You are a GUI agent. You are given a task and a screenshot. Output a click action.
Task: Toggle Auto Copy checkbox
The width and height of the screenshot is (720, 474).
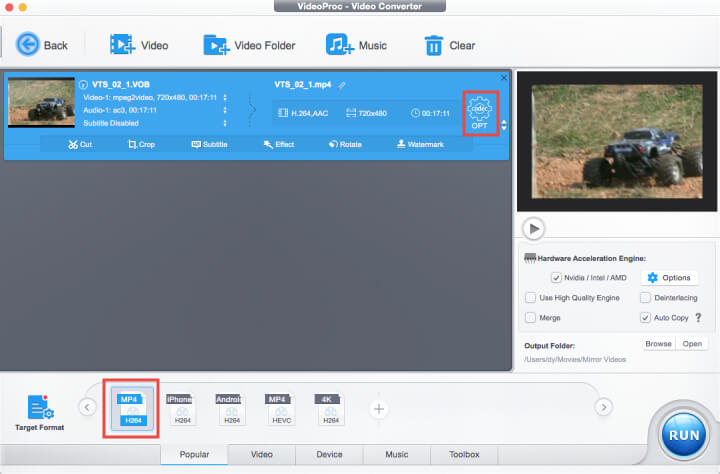[x=645, y=317]
